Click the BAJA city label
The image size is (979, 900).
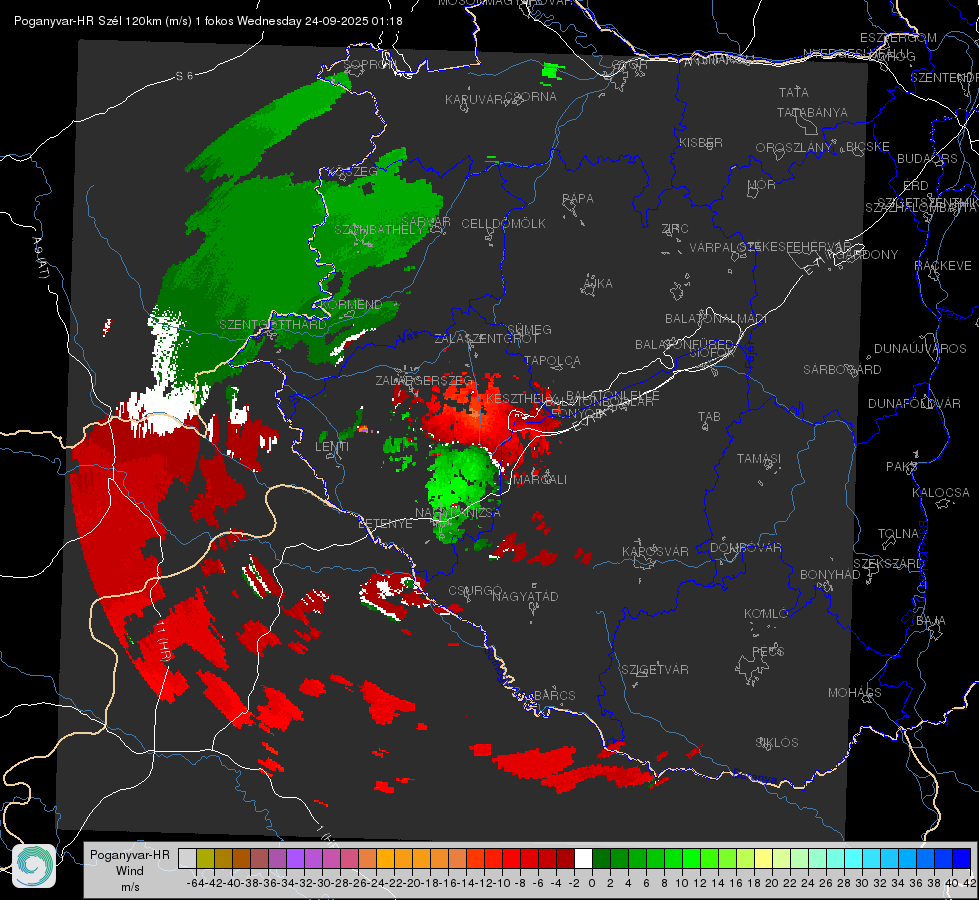pyautogui.click(x=931, y=620)
